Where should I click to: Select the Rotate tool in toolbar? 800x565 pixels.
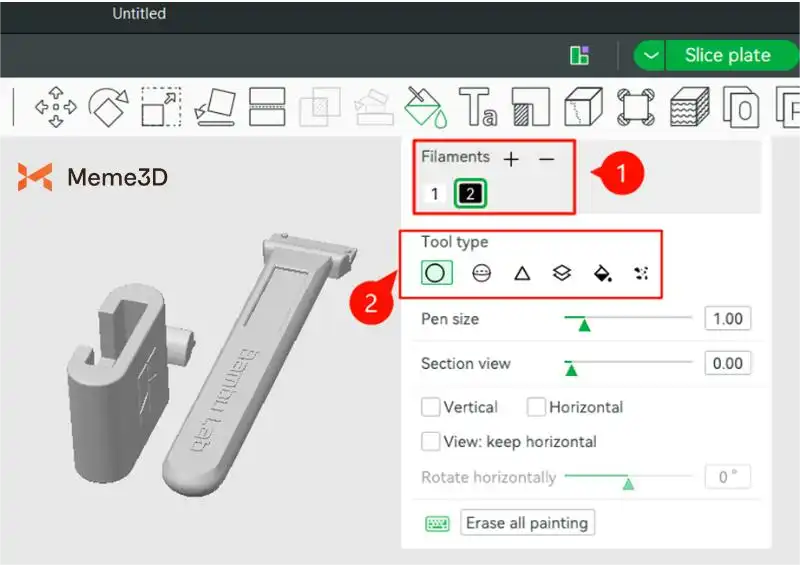click(108, 105)
